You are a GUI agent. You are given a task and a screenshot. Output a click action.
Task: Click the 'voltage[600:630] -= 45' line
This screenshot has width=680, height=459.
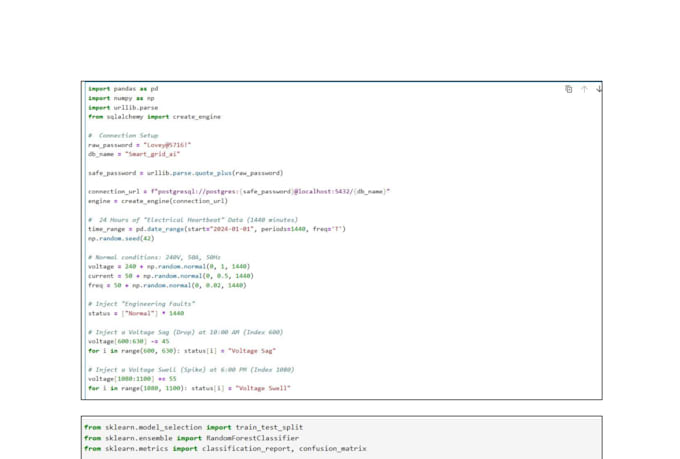[129, 341]
